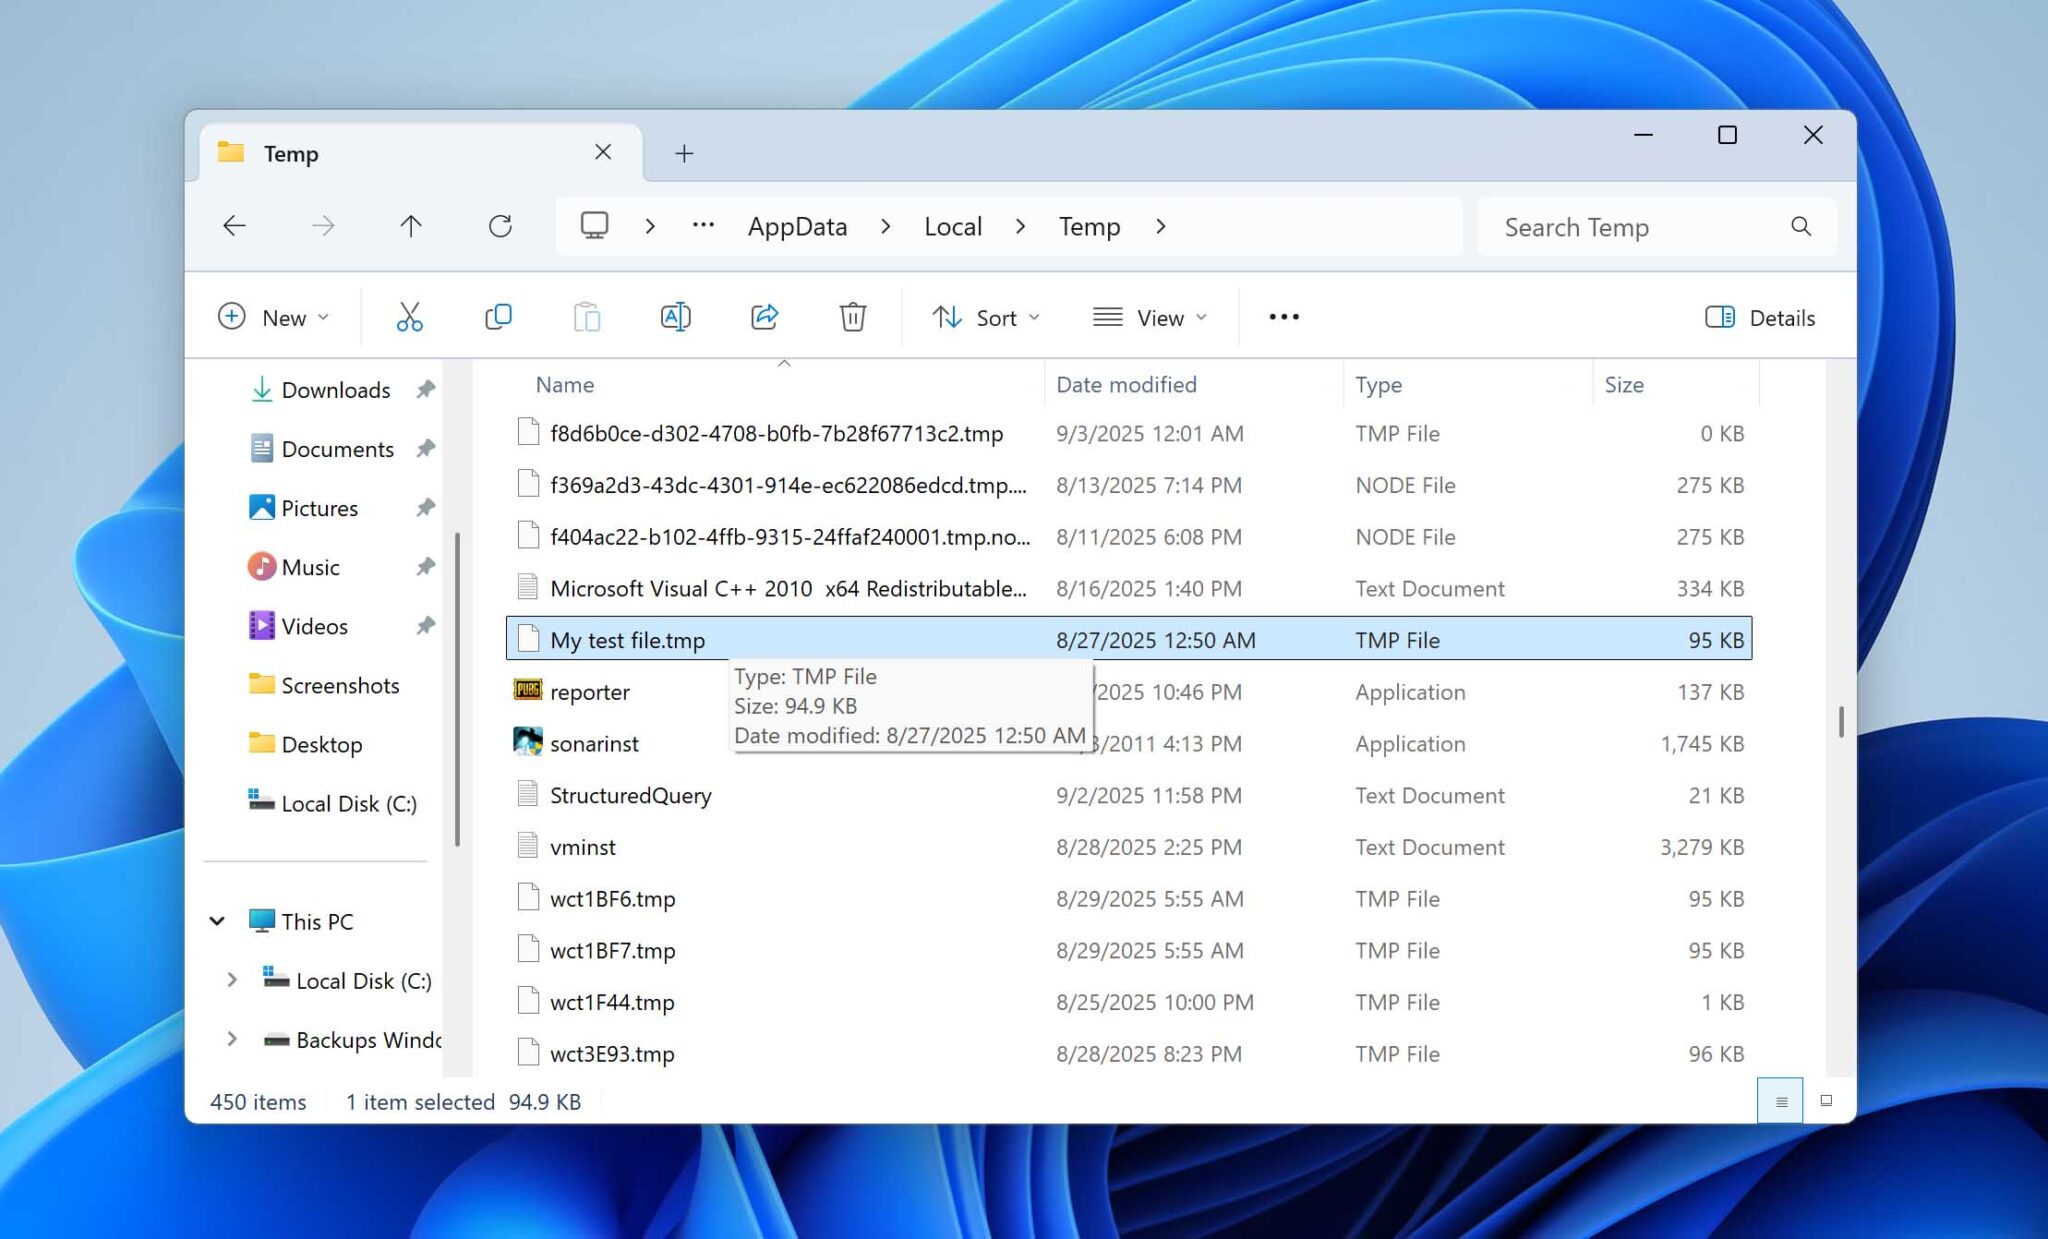Image resolution: width=2048 pixels, height=1239 pixels.
Task: Navigate to AppData via the breadcrumb
Action: point(797,226)
